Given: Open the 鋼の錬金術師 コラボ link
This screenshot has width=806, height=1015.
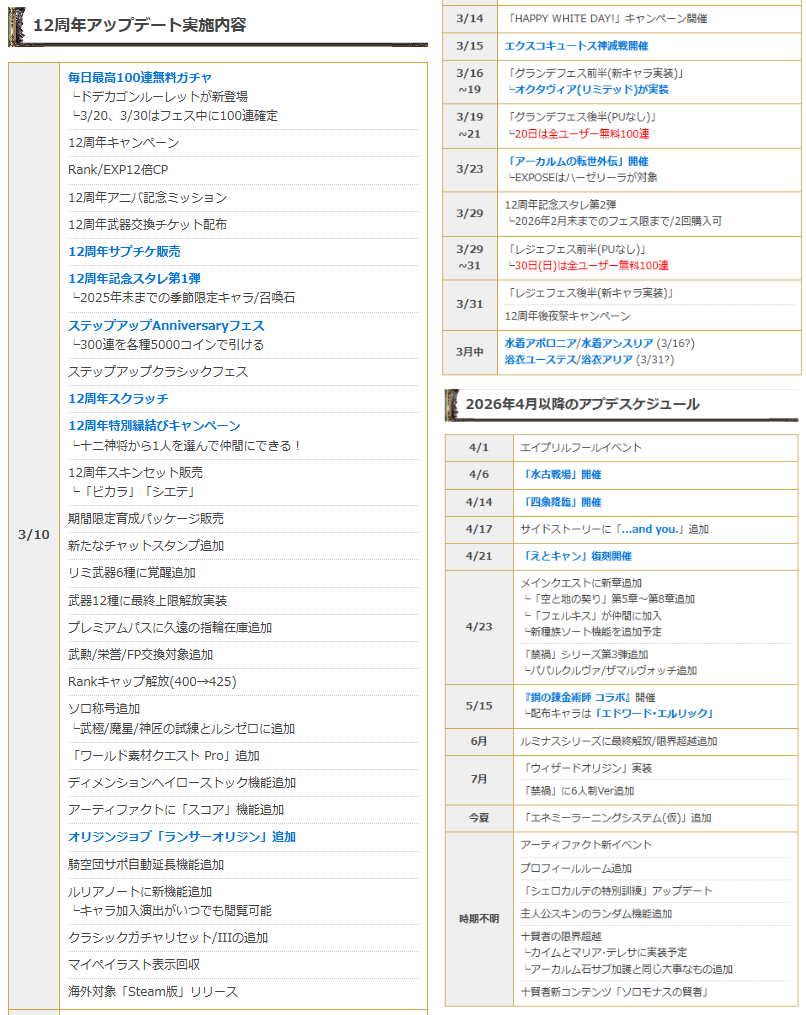Looking at the screenshot, I should (x=575, y=697).
